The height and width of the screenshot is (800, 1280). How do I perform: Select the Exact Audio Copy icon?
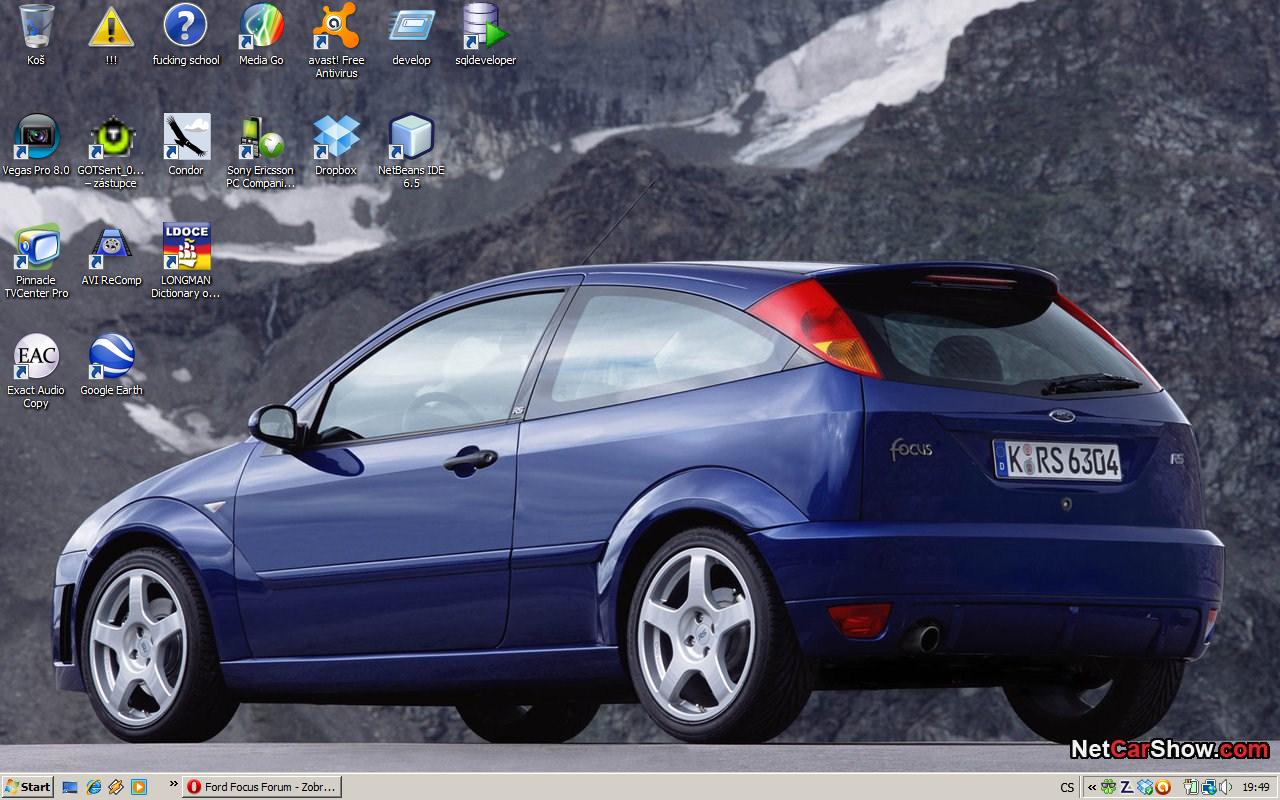point(36,357)
